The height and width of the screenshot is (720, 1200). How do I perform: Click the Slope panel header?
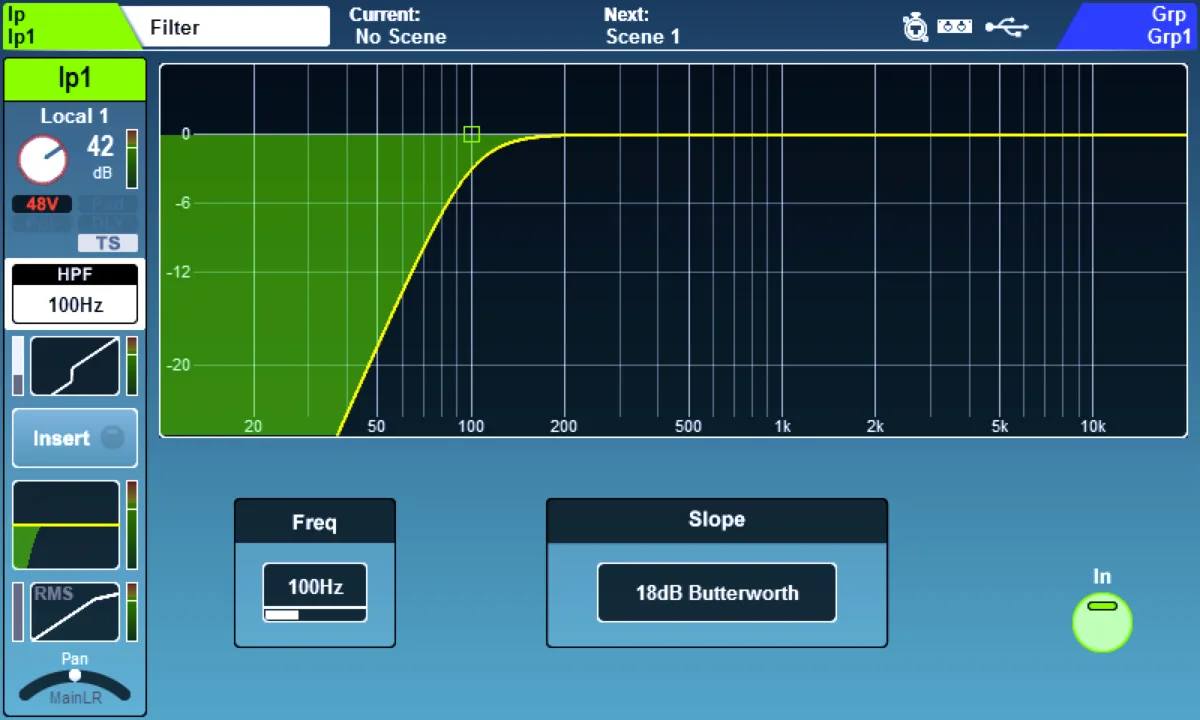point(717,521)
